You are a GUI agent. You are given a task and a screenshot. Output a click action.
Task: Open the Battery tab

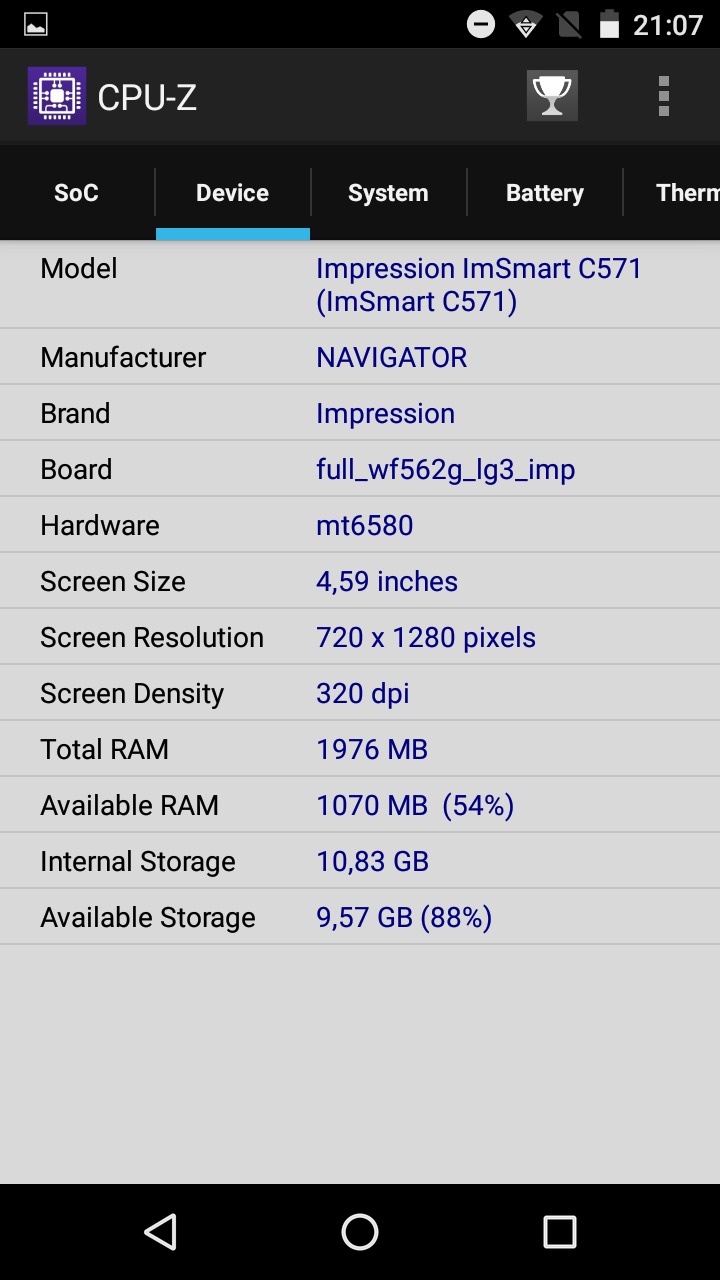pyautogui.click(x=545, y=193)
